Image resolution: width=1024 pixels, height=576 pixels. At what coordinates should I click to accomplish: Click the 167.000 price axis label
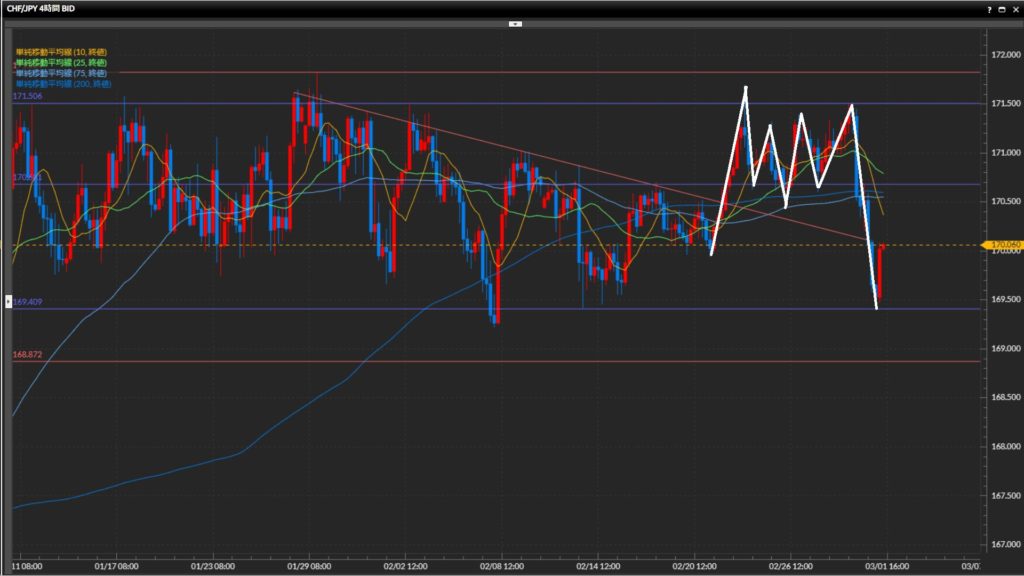point(1003,544)
